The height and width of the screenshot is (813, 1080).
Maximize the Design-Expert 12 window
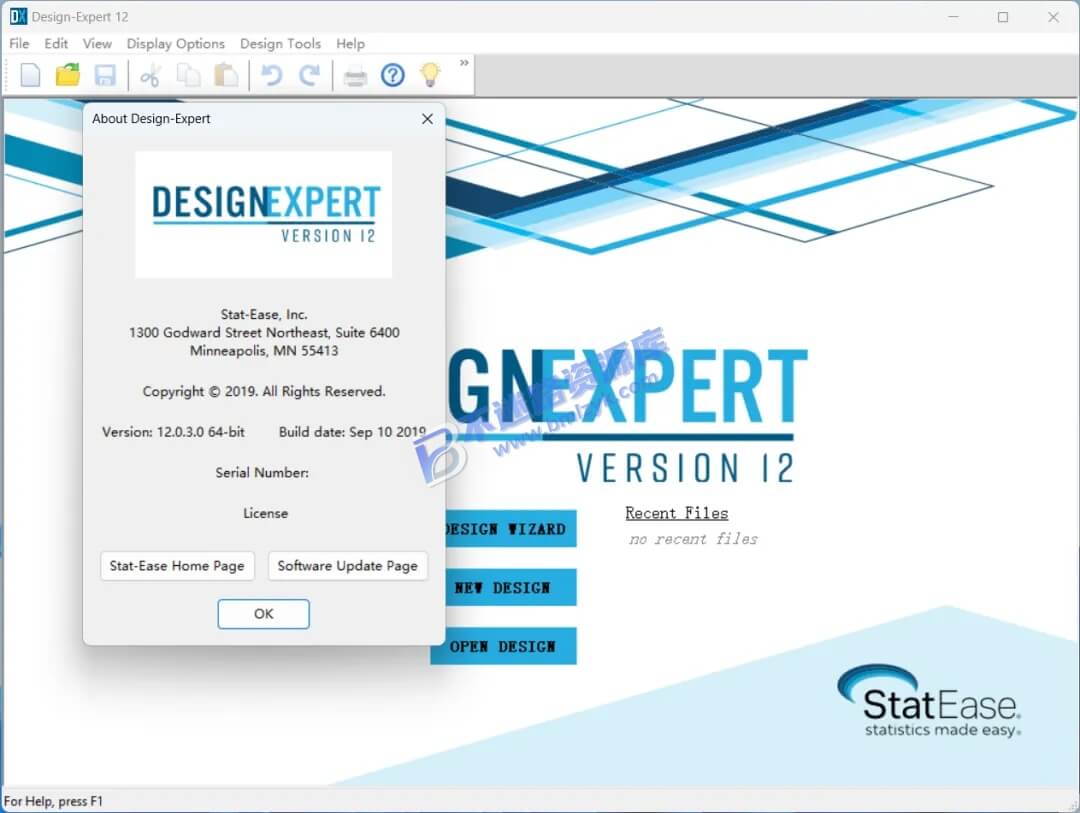[1003, 17]
